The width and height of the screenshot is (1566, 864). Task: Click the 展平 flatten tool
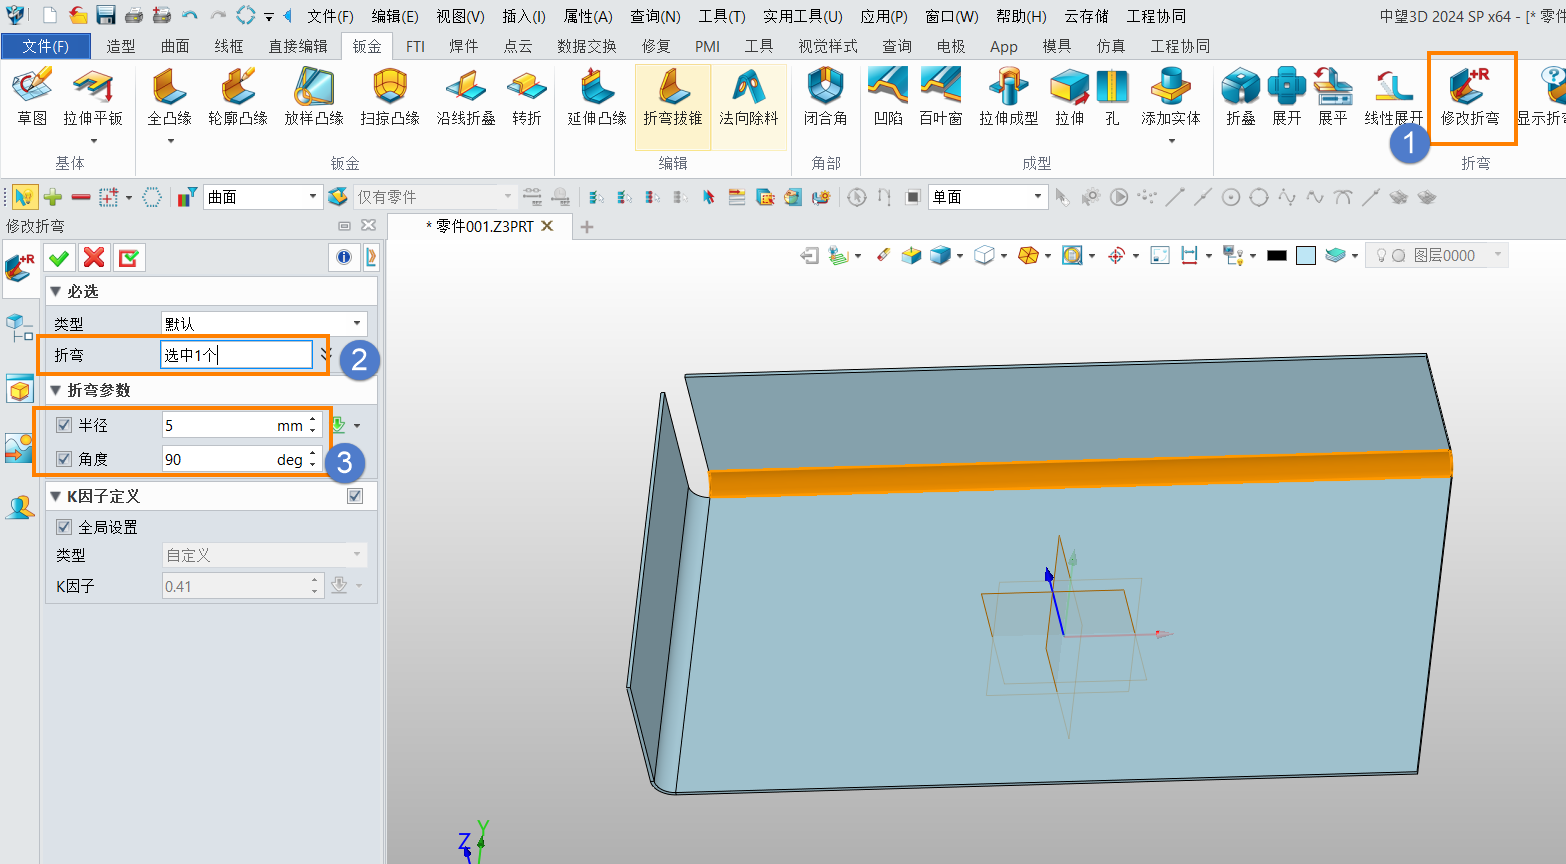click(x=1333, y=98)
